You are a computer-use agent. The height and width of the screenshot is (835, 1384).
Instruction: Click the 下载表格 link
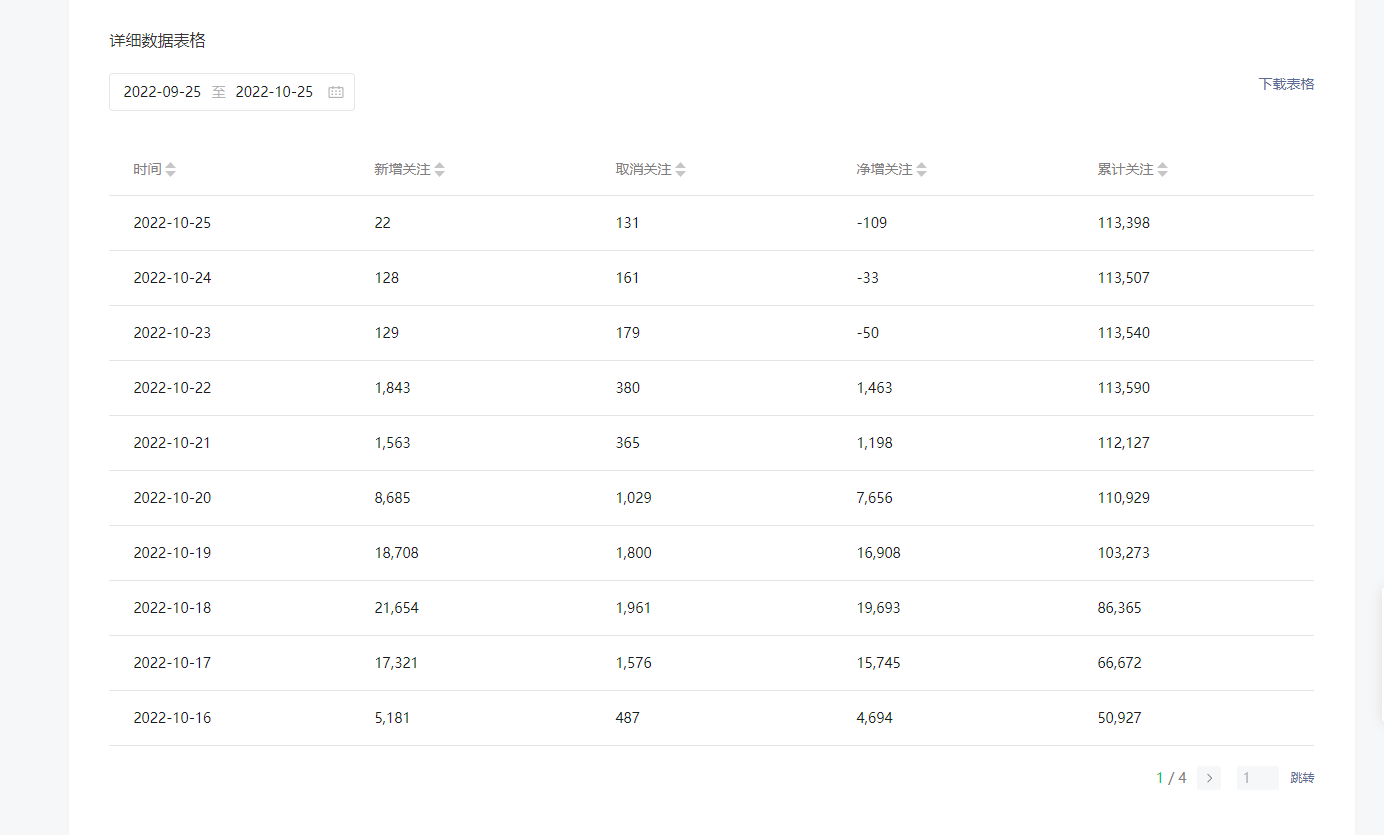(x=1286, y=84)
